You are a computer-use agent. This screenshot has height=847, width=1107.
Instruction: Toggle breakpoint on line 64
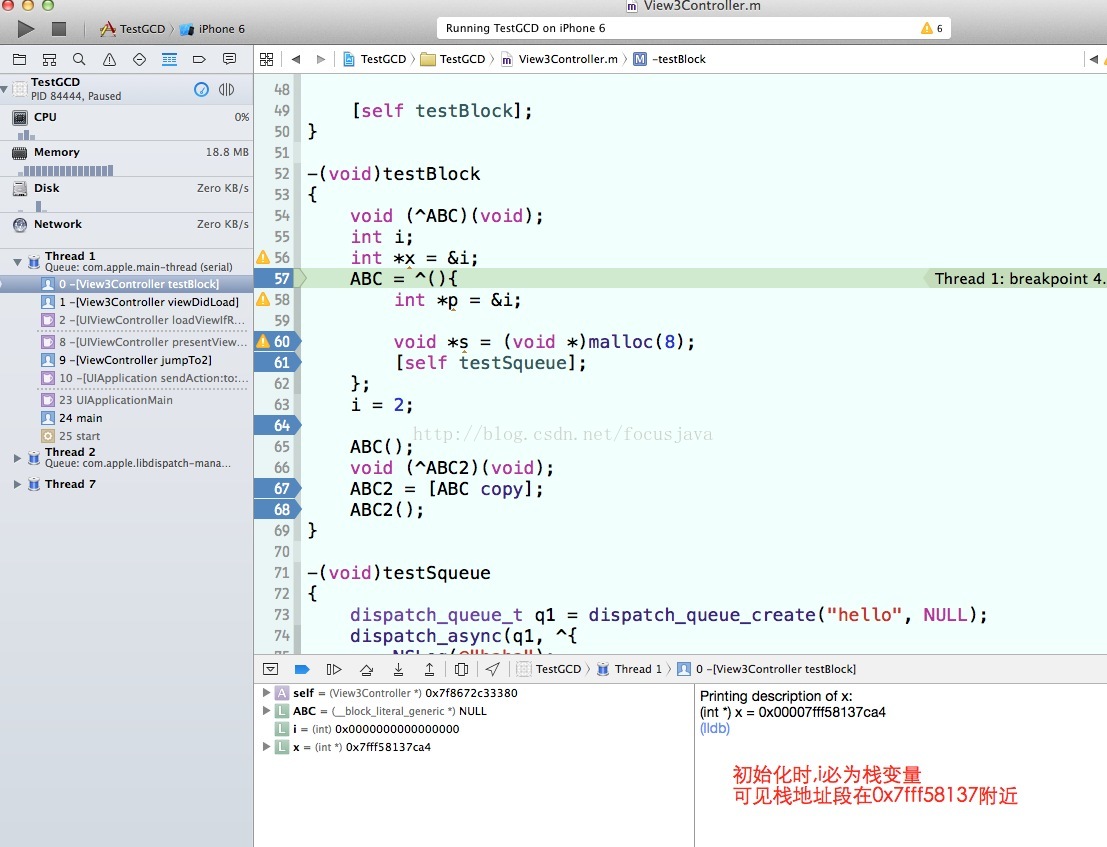[278, 426]
